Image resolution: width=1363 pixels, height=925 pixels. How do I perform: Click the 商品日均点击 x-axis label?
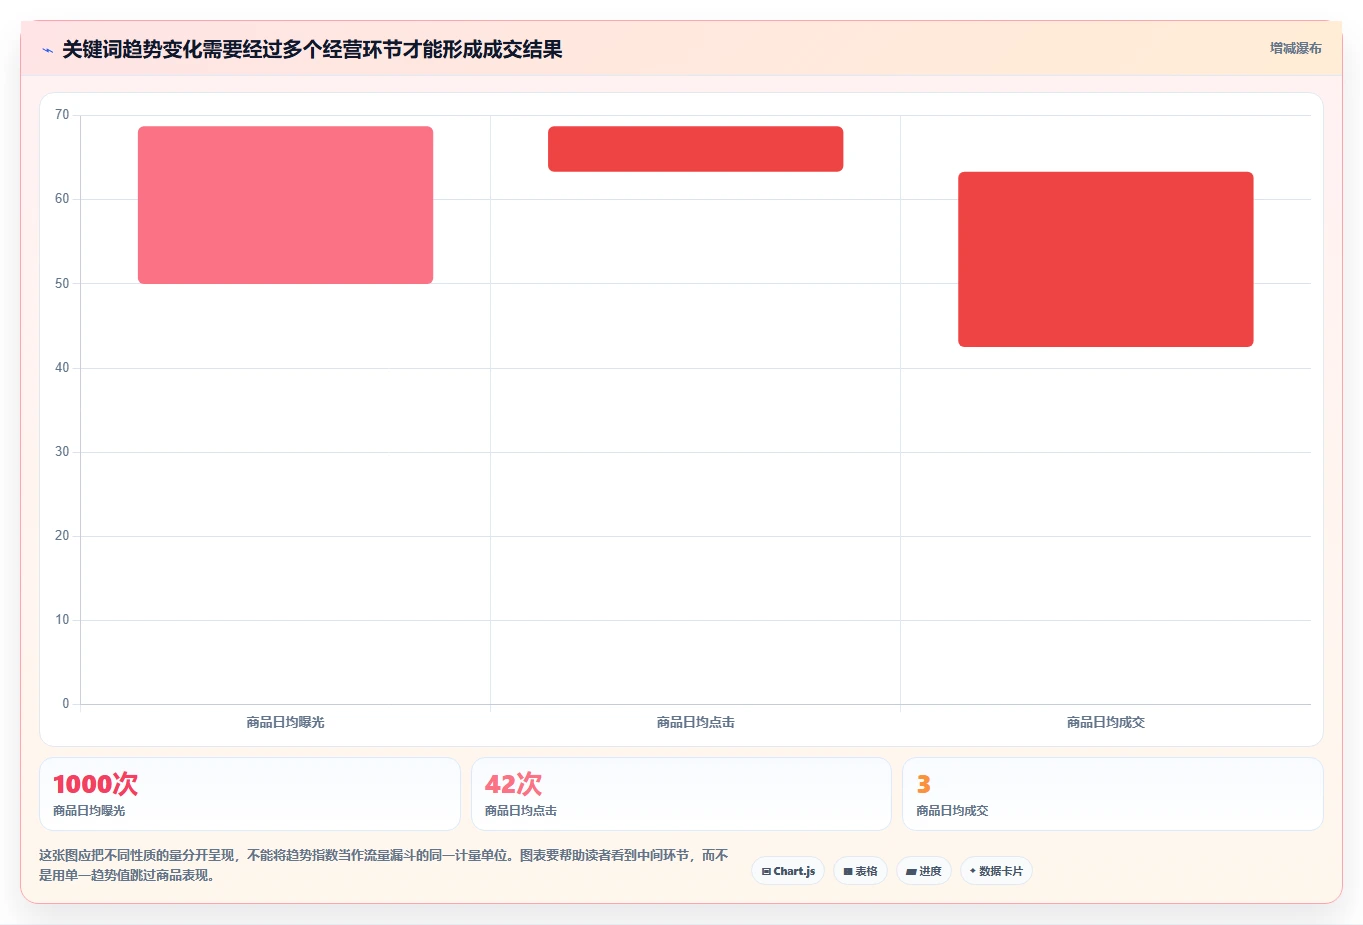click(695, 722)
